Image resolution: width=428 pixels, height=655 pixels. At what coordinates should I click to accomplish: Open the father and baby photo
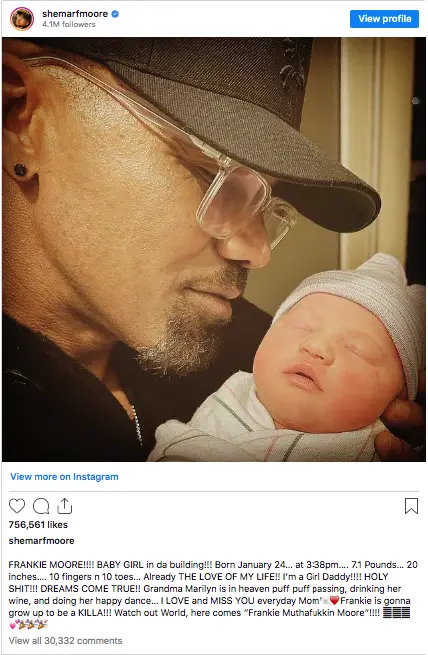[214, 249]
